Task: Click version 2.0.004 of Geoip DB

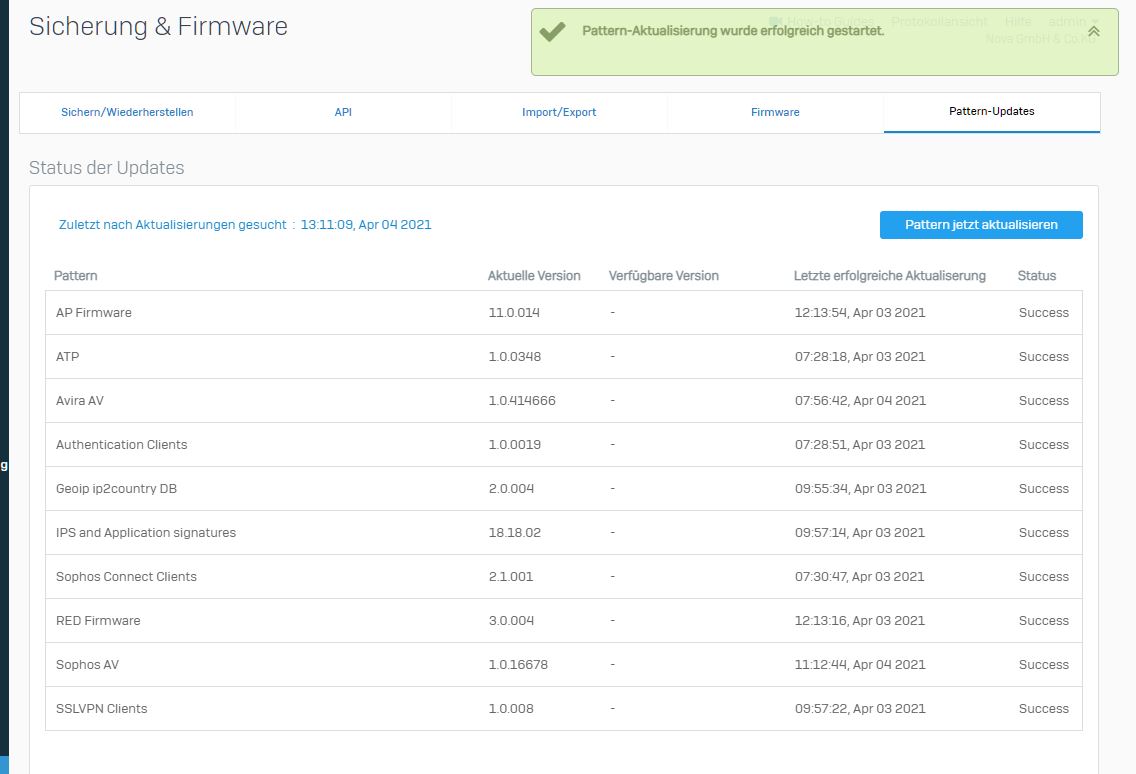Action: point(511,488)
